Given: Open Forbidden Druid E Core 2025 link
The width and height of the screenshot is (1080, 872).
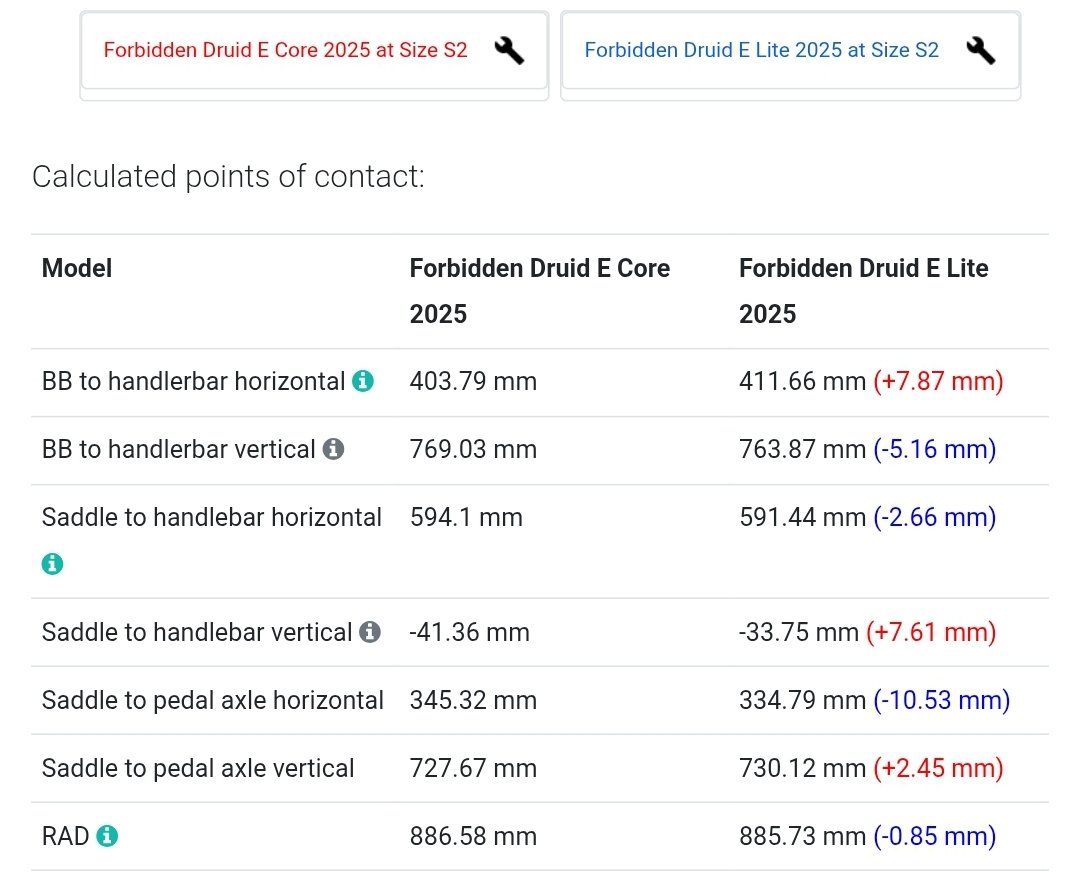Looking at the screenshot, I should click(x=285, y=50).
